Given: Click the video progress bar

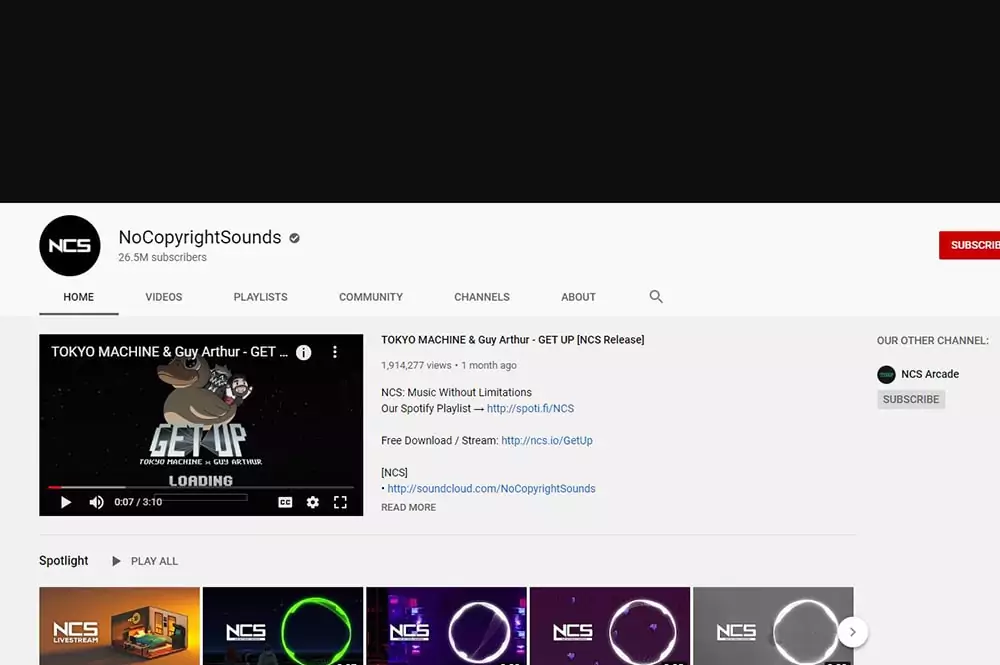Looking at the screenshot, I should point(201,487).
